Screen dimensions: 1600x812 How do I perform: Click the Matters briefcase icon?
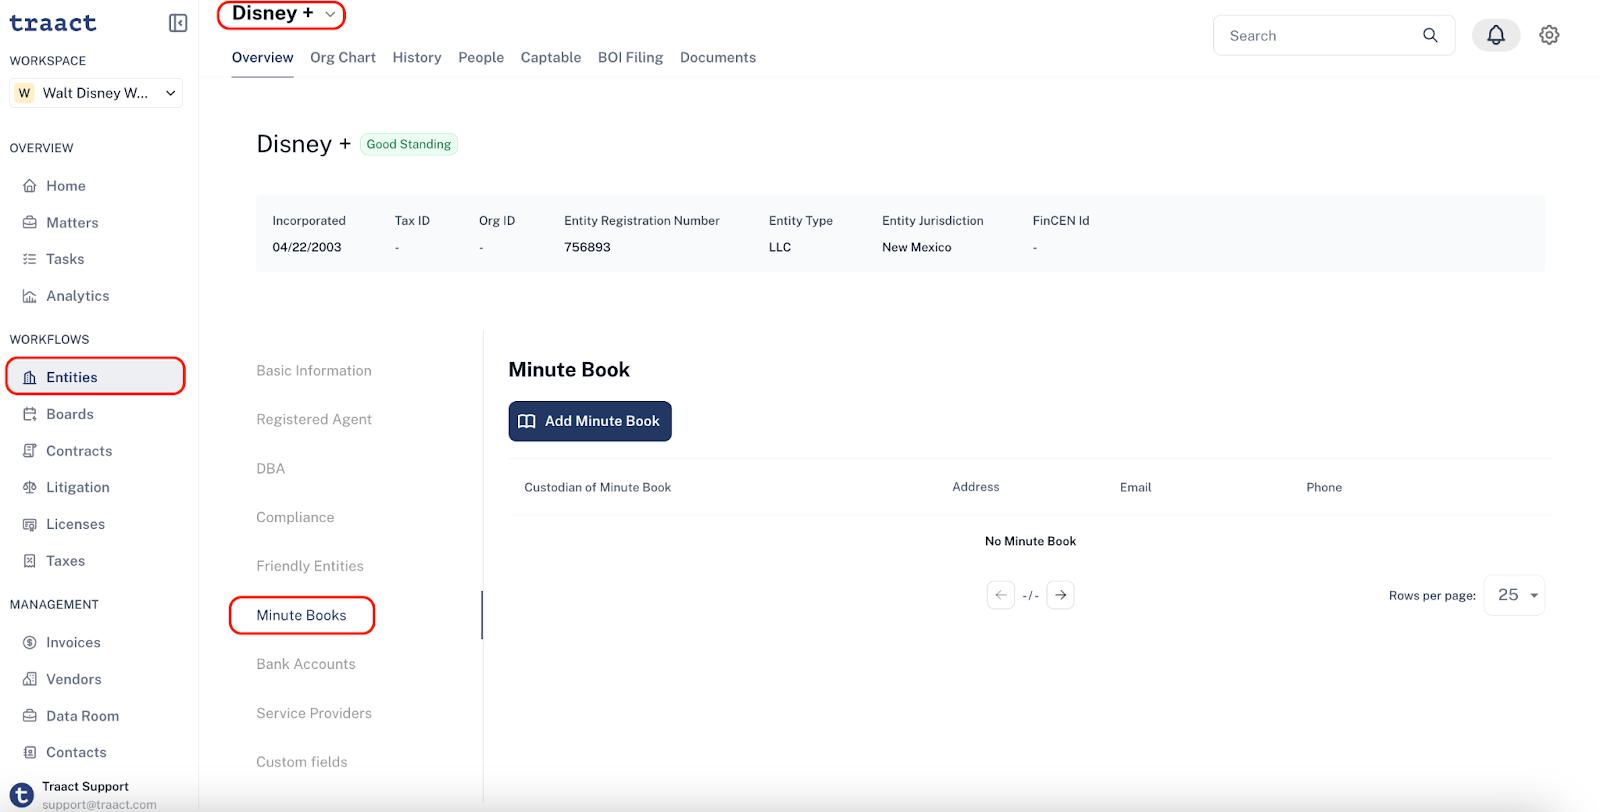30,223
